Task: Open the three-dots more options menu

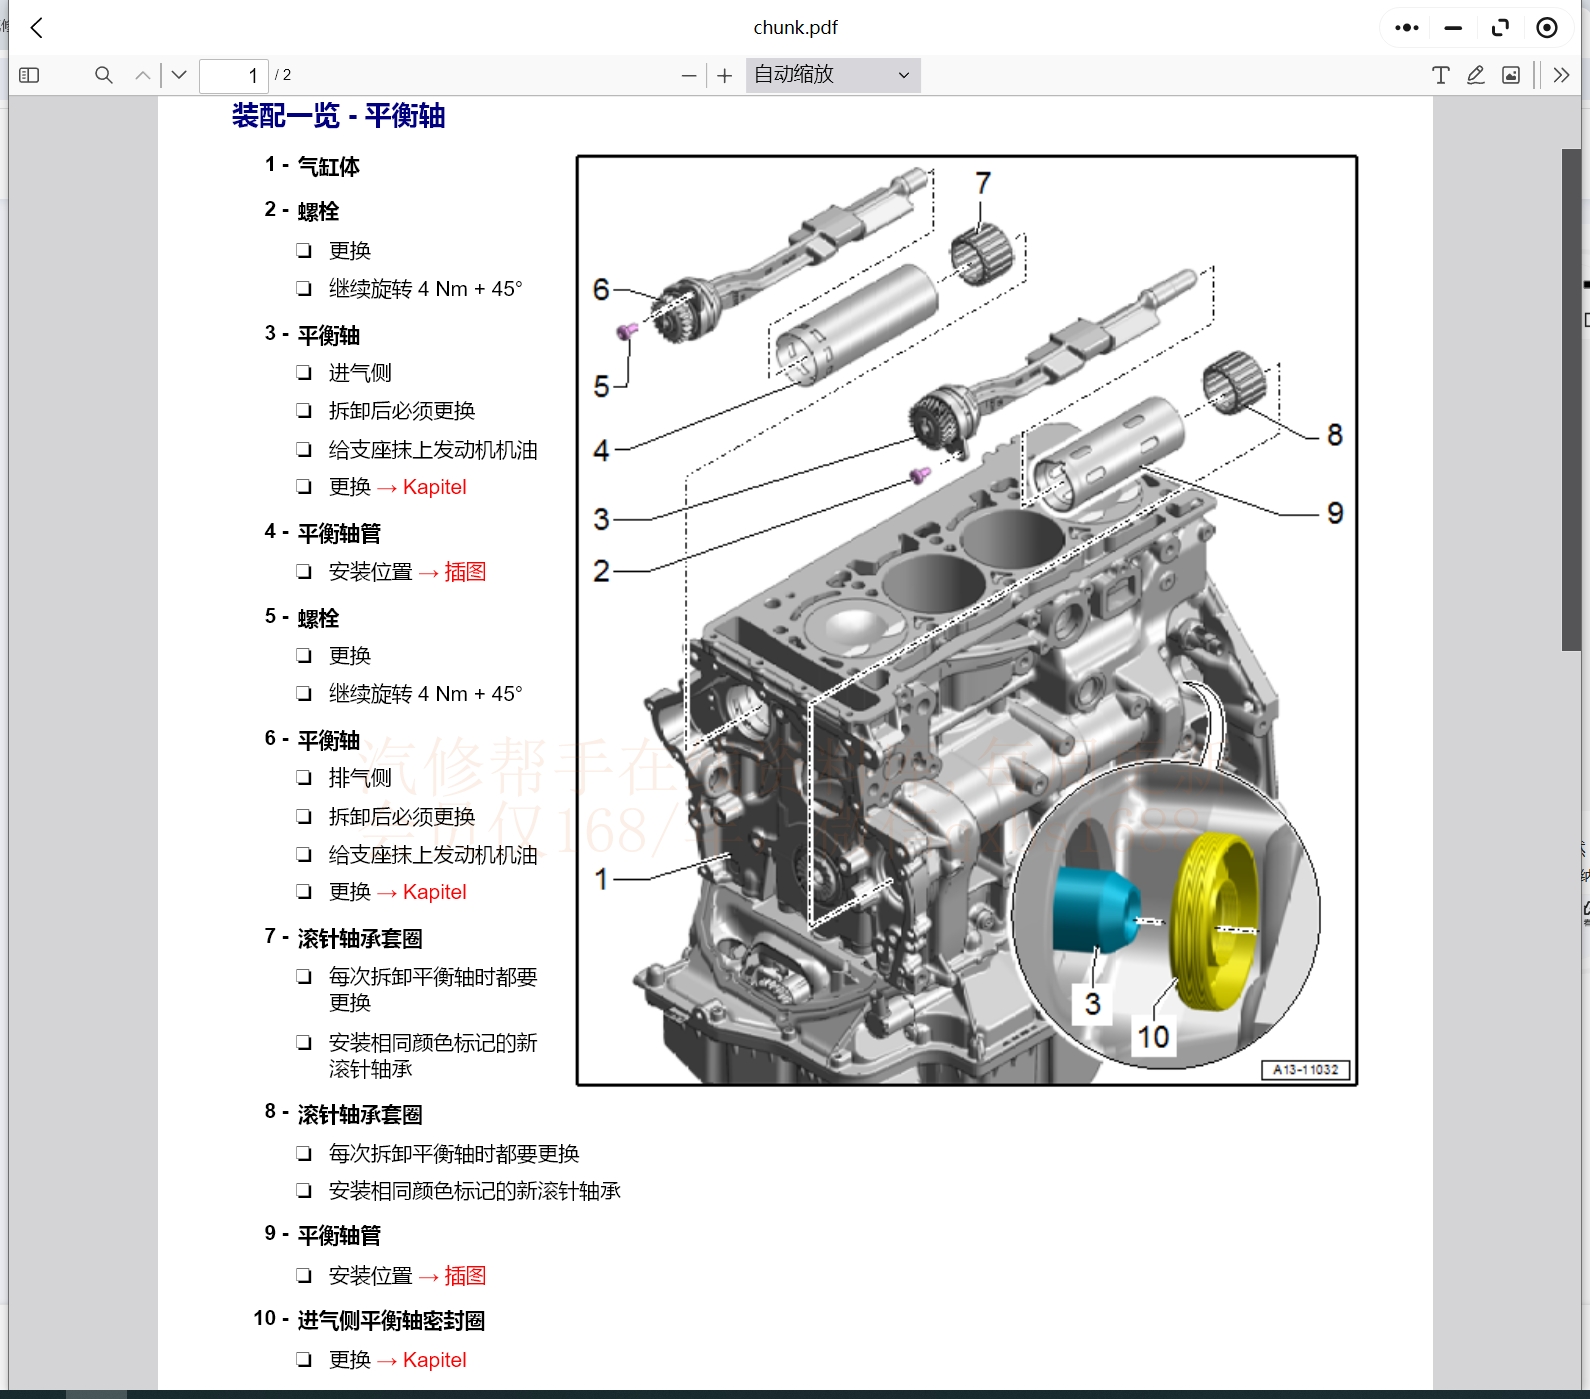Action: (1407, 28)
